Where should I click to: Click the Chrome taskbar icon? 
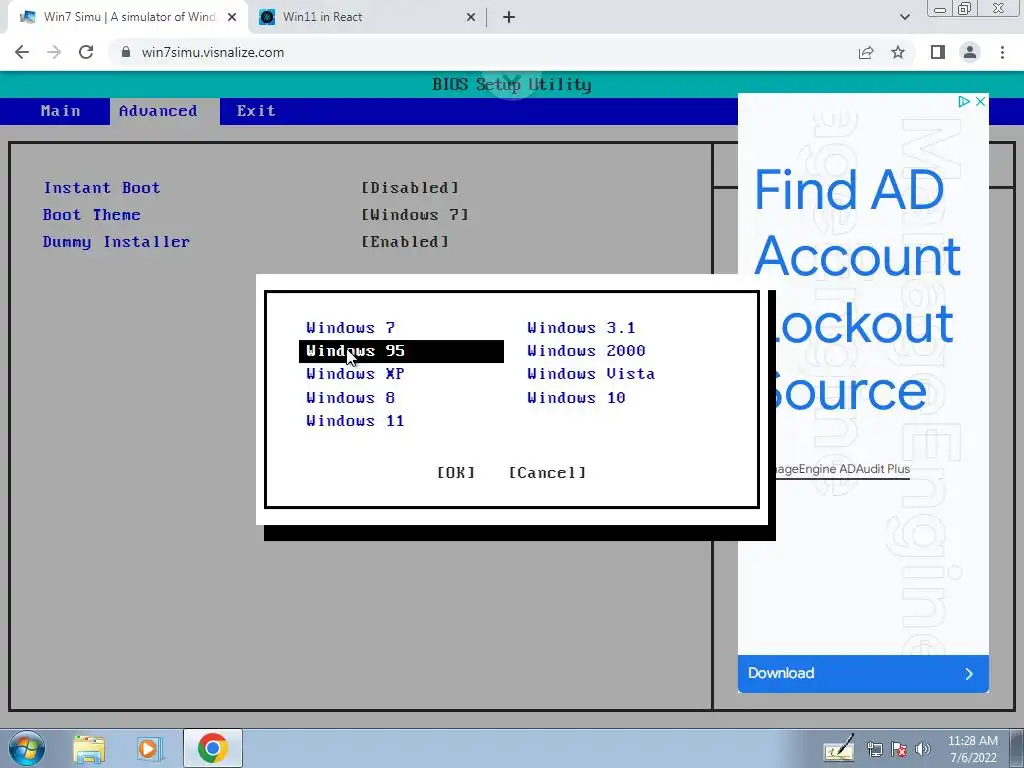tap(213, 748)
